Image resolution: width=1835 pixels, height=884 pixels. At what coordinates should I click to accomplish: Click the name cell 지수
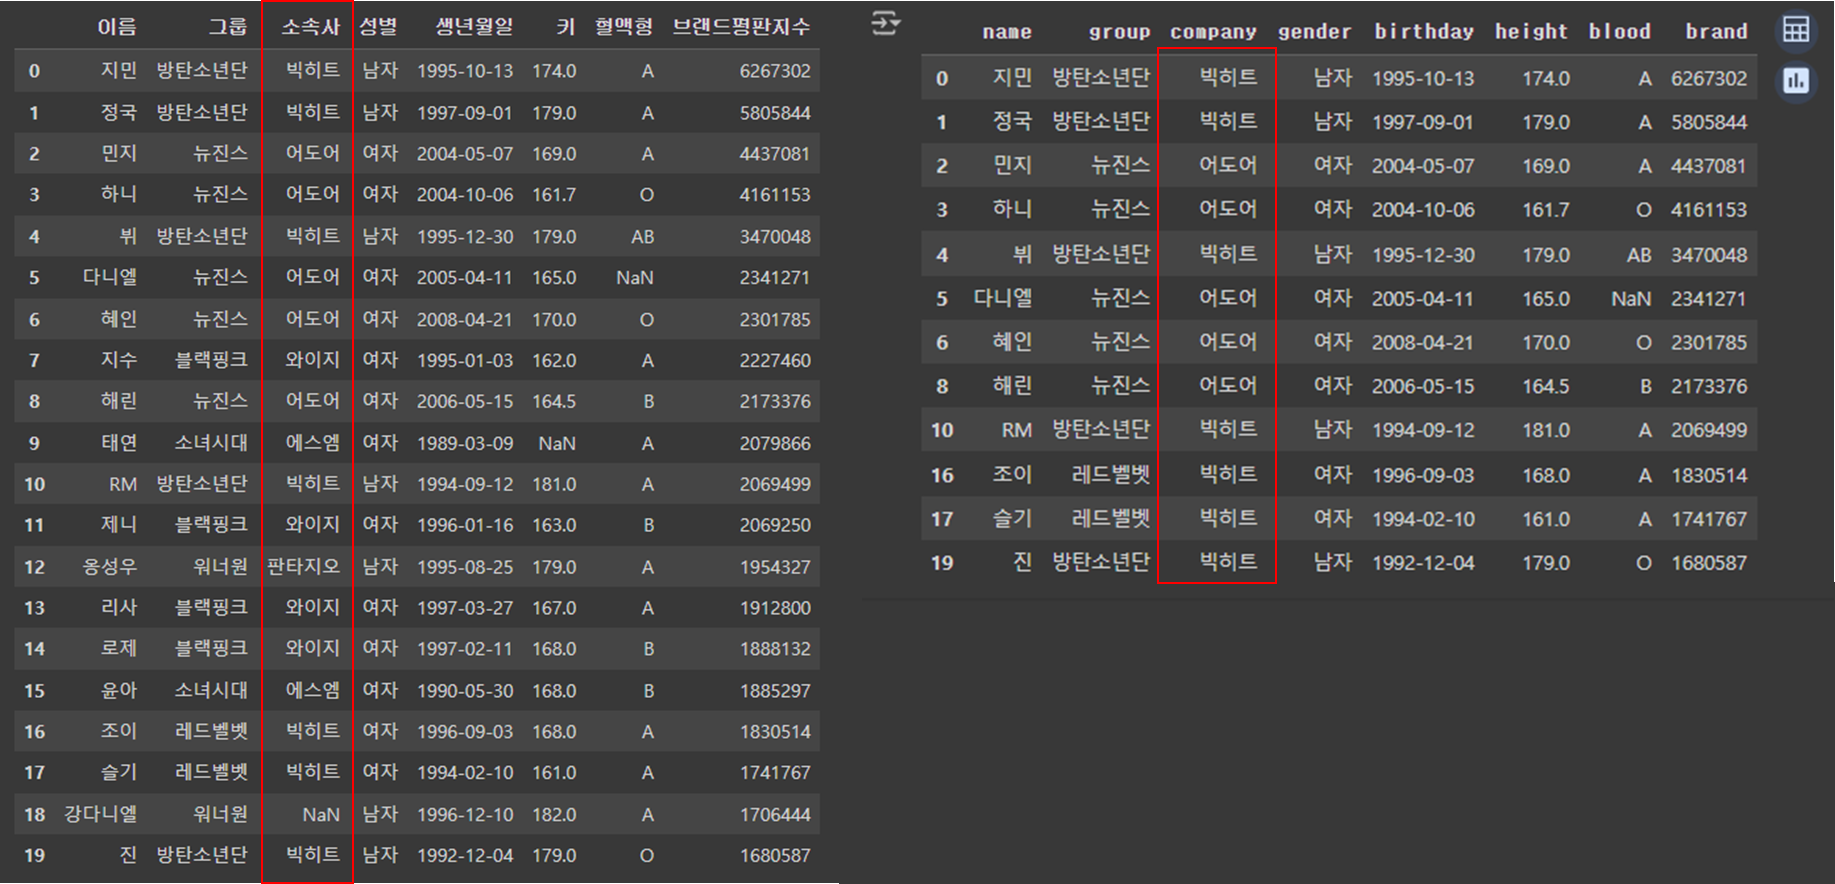(119, 360)
